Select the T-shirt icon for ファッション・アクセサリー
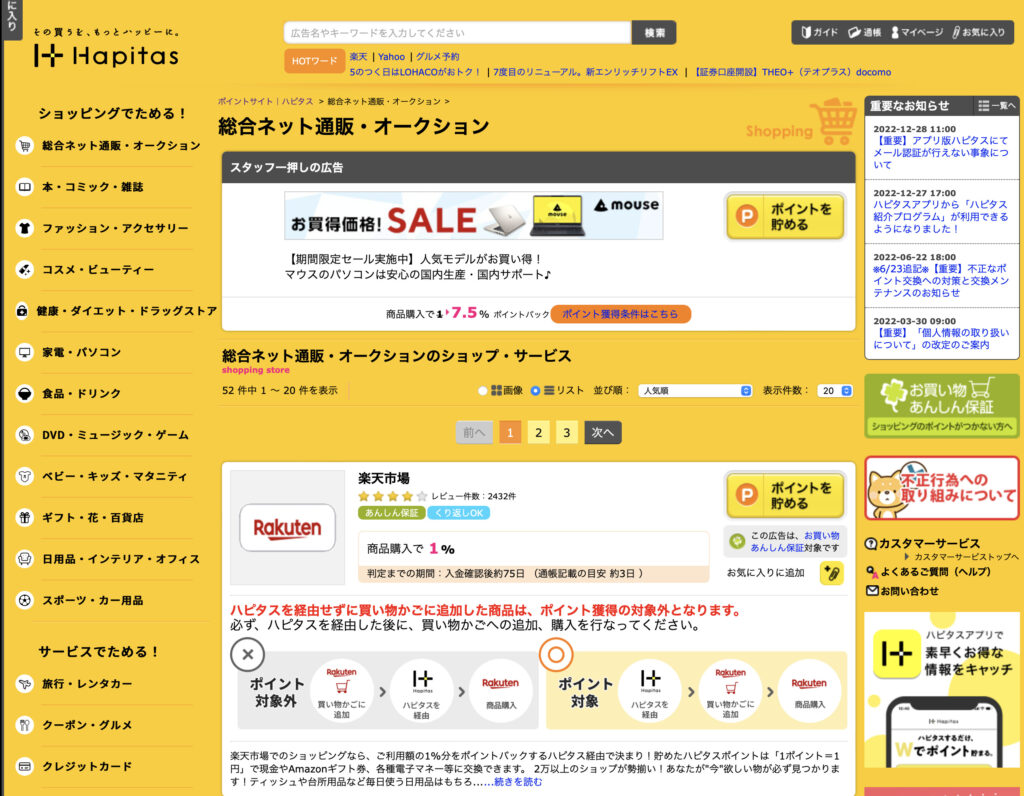 click(x=24, y=228)
